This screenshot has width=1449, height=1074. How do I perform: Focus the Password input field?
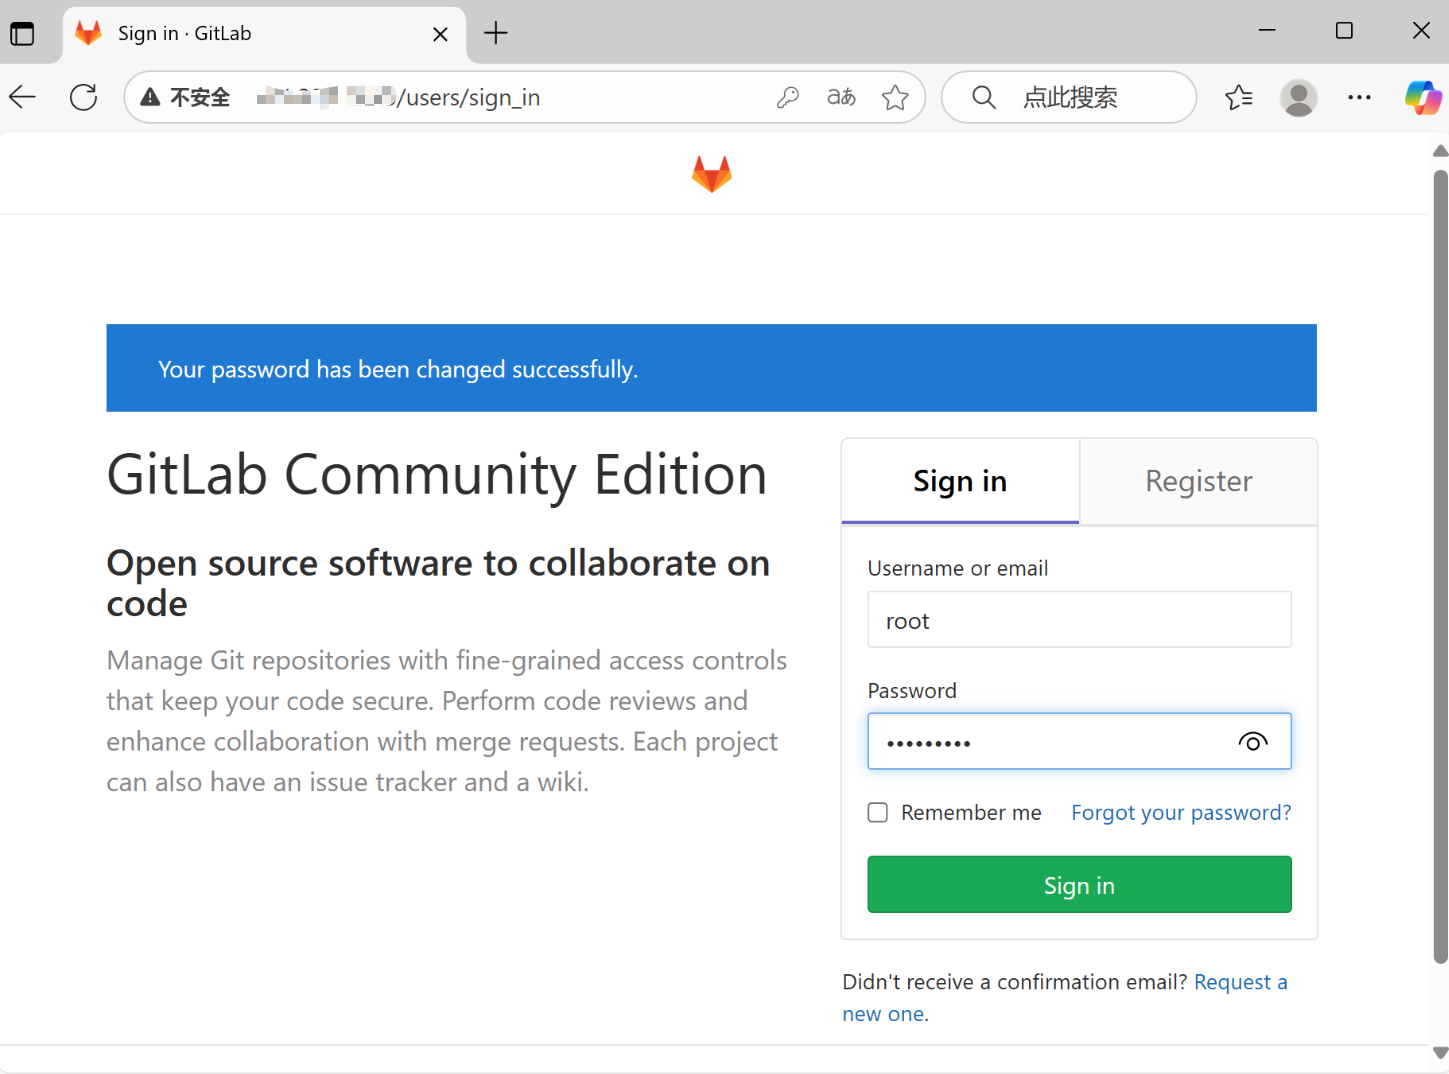(x=1079, y=741)
